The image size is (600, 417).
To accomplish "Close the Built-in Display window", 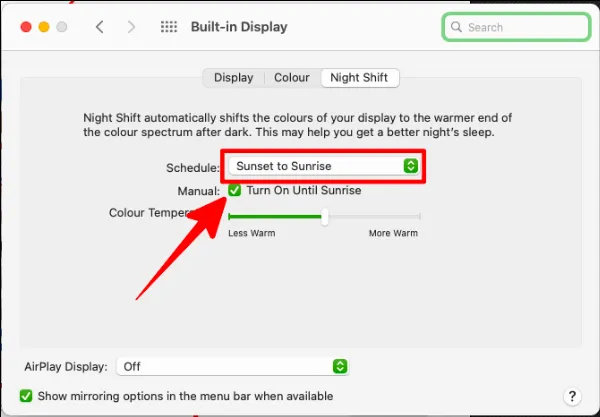I will point(23,27).
